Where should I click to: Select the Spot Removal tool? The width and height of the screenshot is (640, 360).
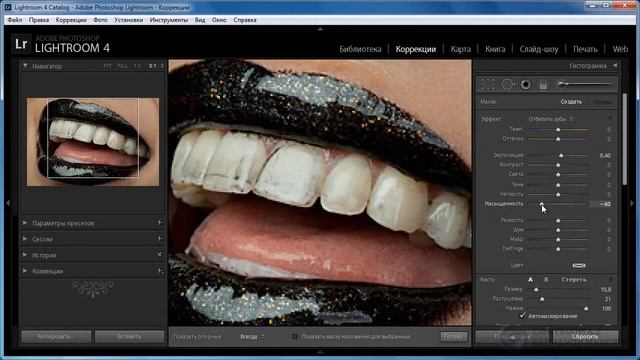508,84
